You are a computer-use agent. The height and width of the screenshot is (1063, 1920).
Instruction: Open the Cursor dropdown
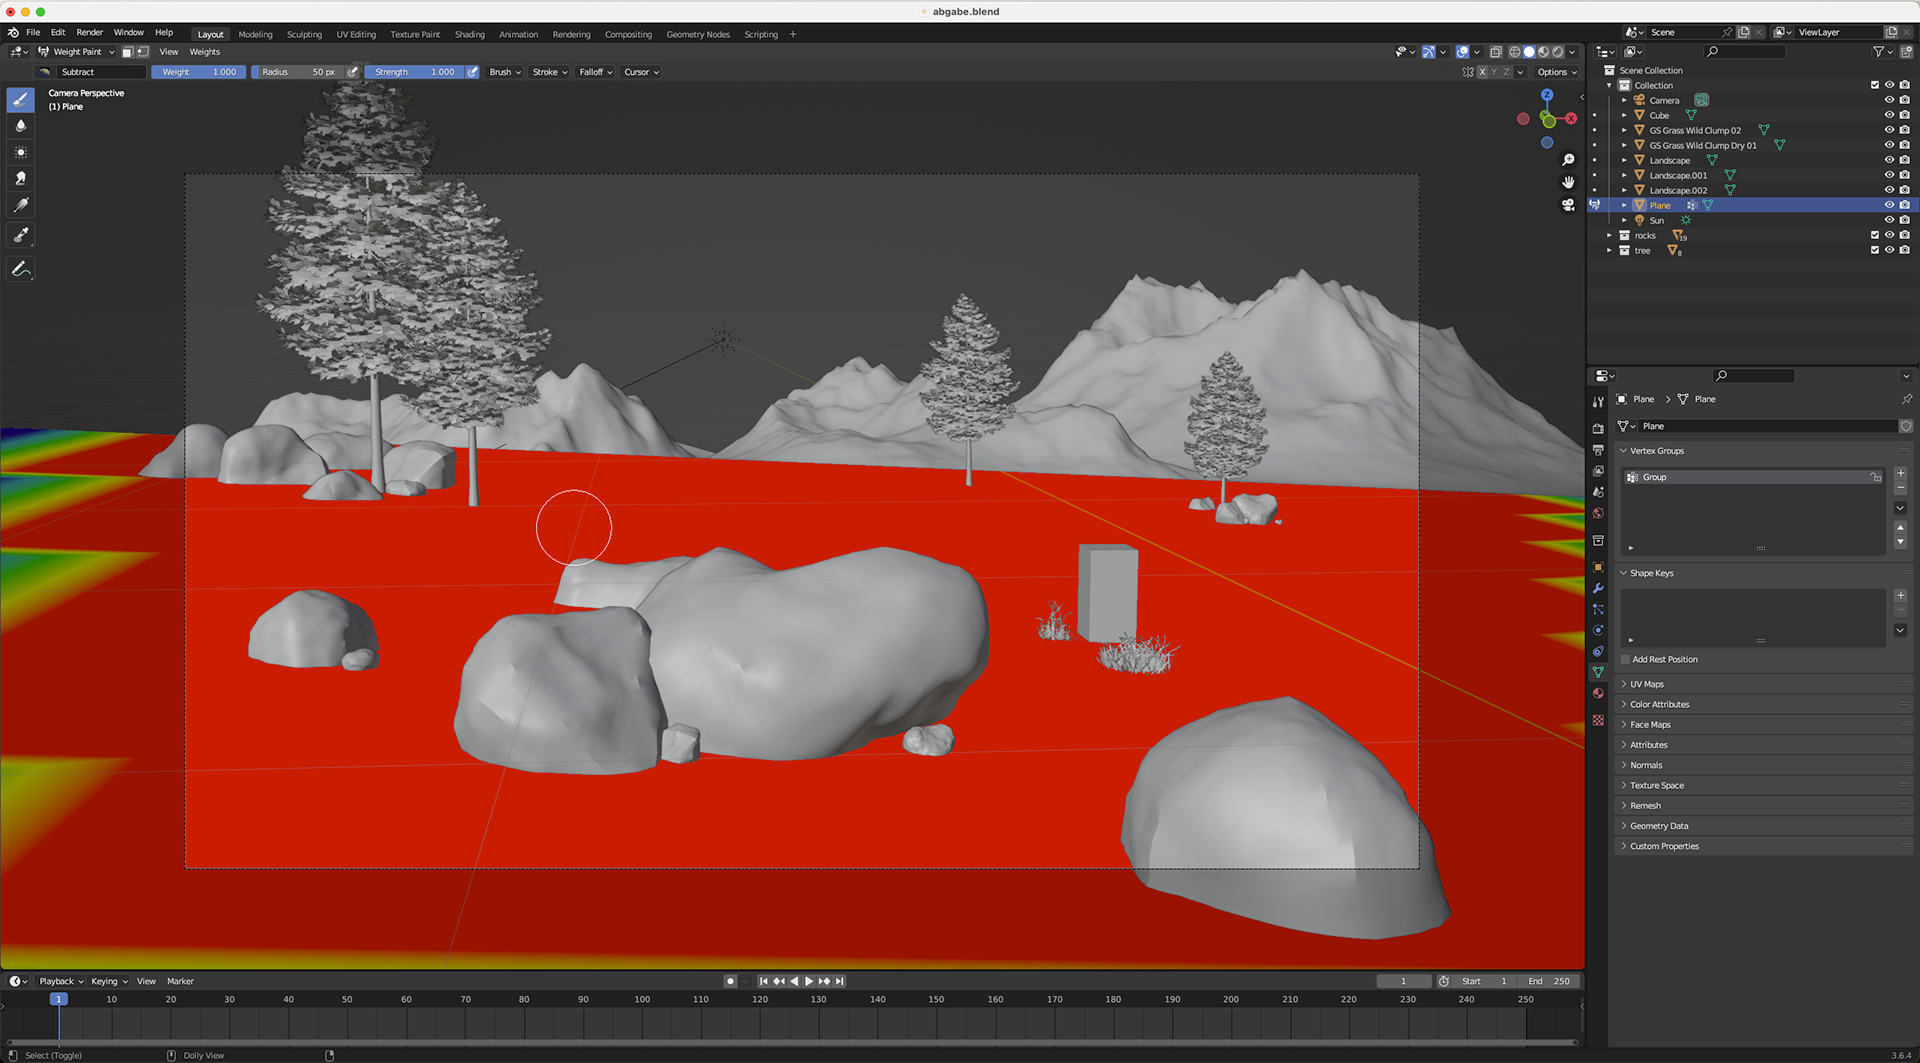641,72
